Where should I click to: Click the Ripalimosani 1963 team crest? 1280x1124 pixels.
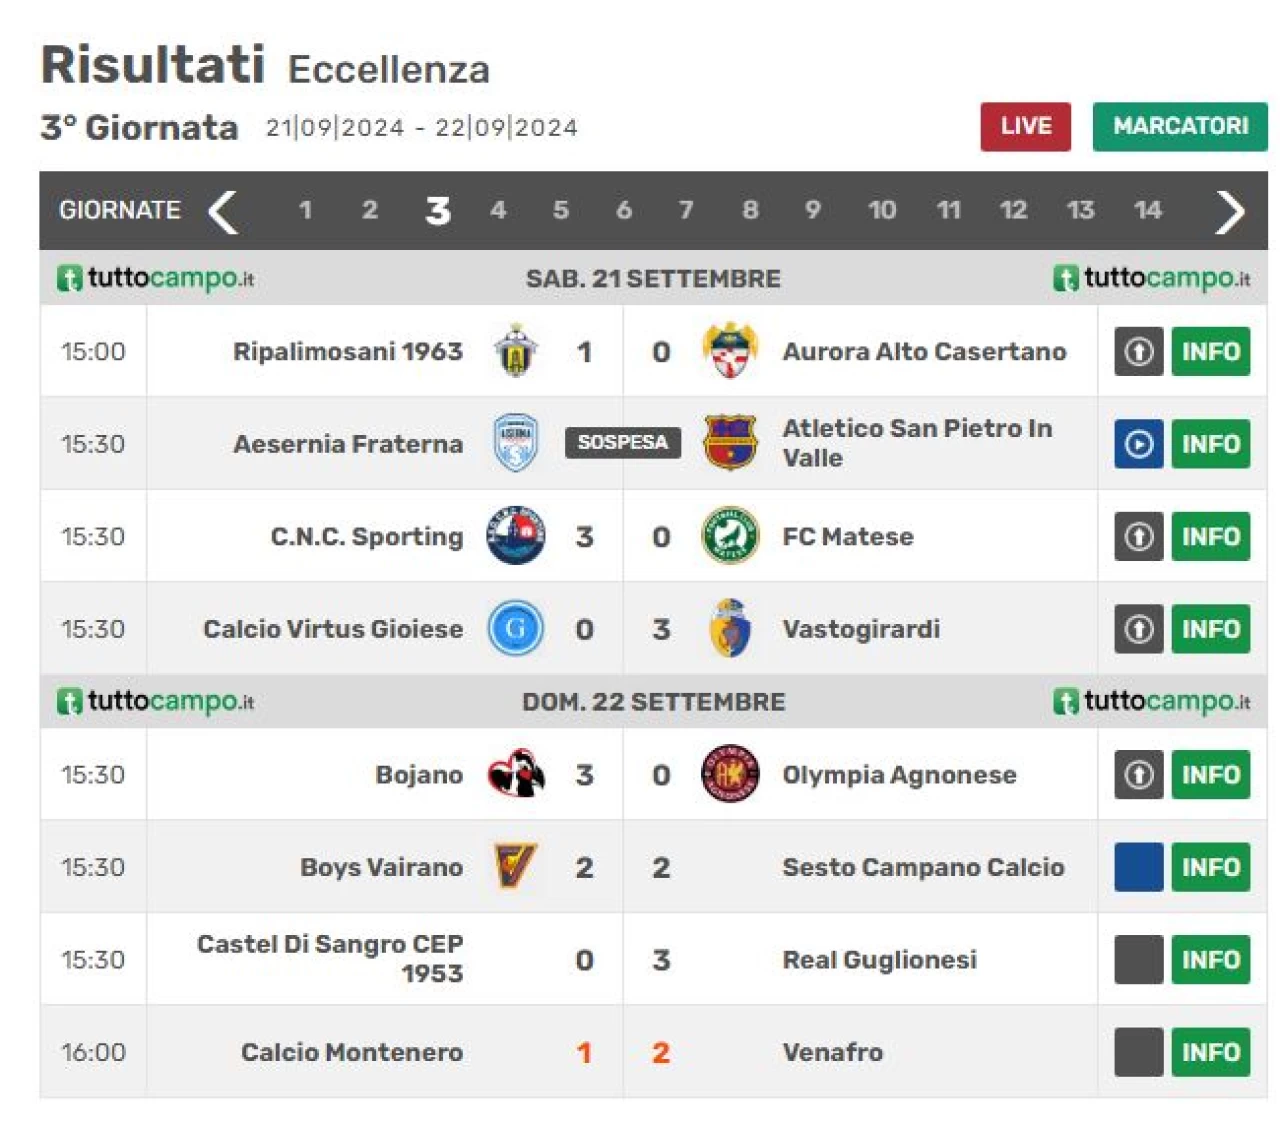[516, 351]
